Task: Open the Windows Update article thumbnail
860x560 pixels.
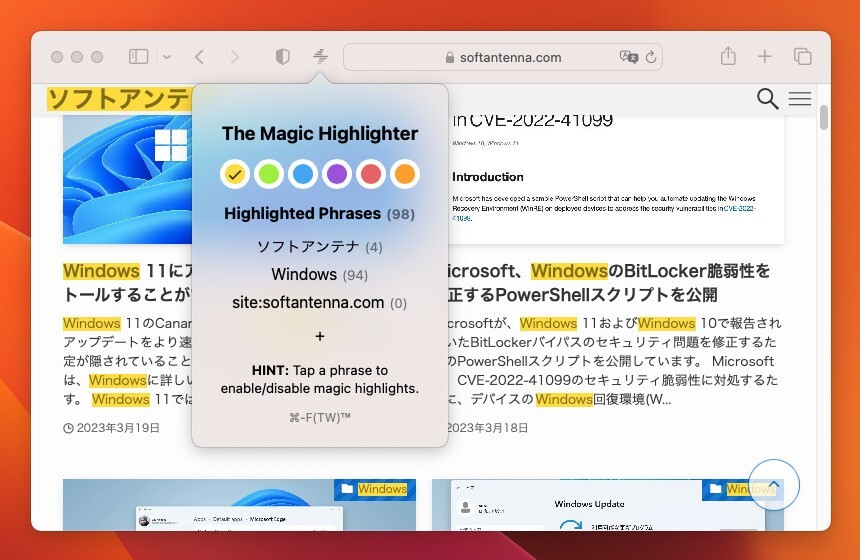Action: pos(608,505)
